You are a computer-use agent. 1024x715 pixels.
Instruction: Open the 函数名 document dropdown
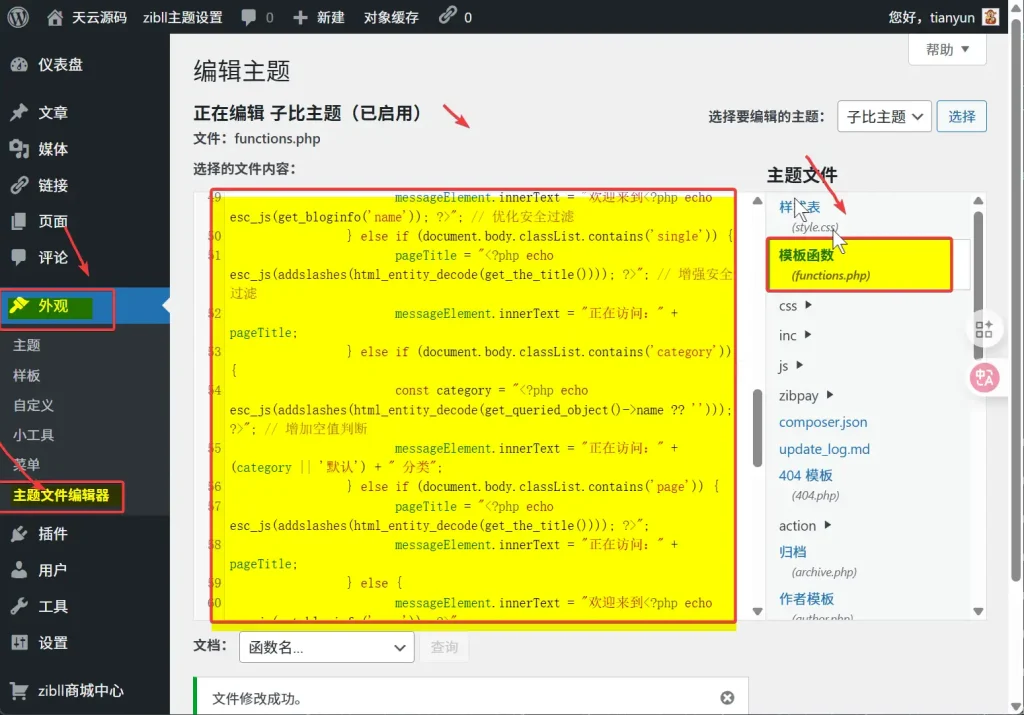point(326,647)
